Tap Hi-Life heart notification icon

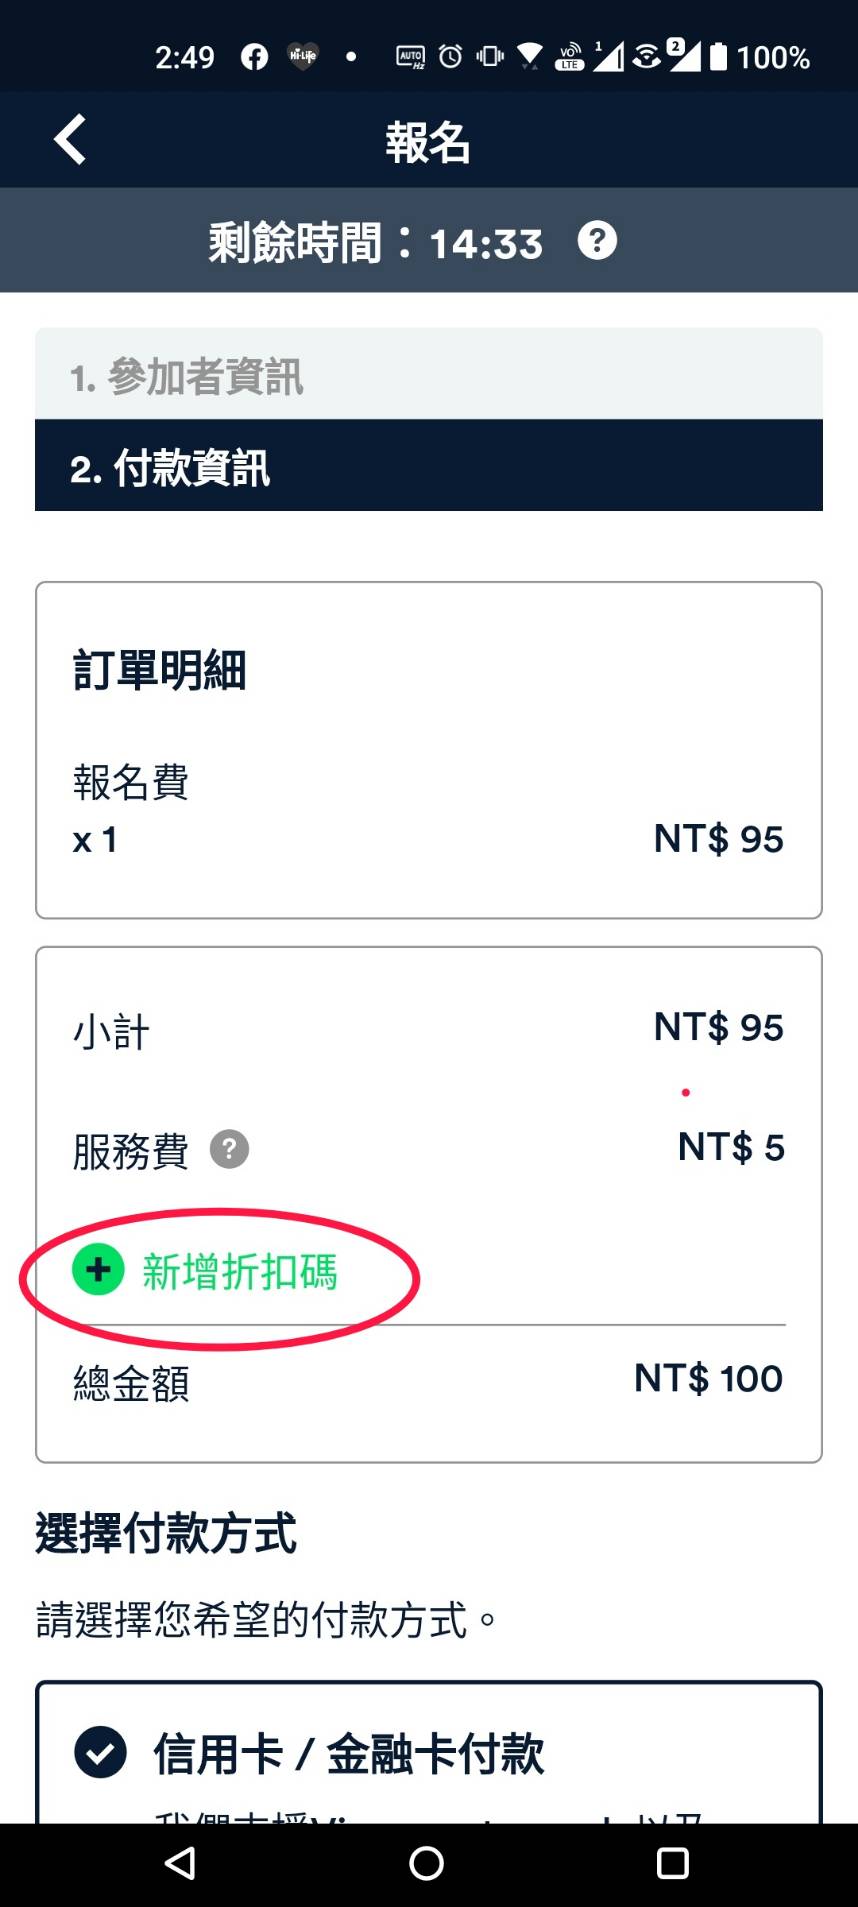(302, 57)
